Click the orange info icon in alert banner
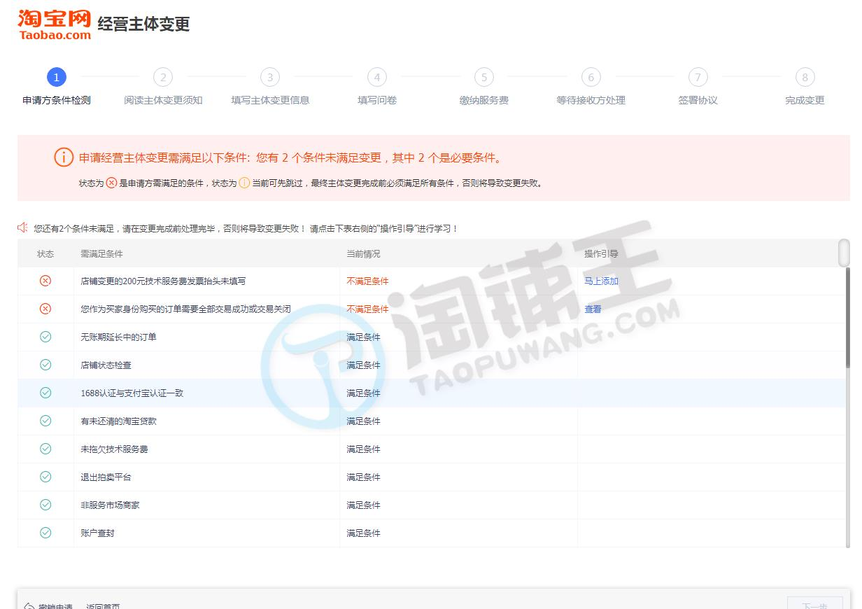 pyautogui.click(x=63, y=158)
